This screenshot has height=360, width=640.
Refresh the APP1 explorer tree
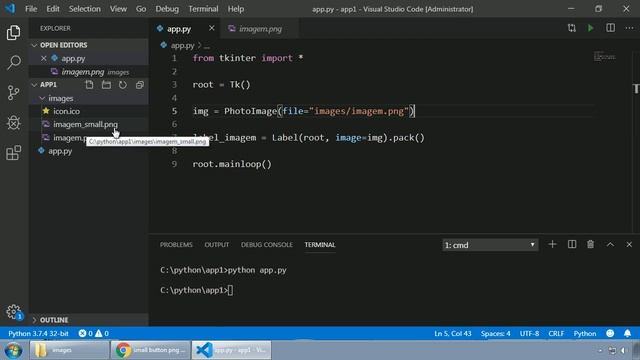(123, 84)
